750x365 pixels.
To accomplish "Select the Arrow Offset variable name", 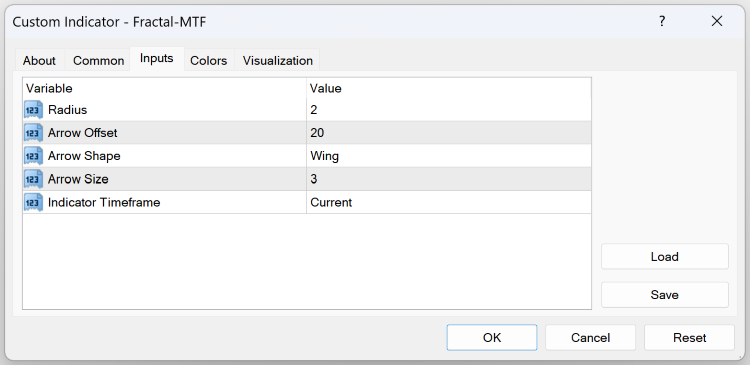I will [83, 133].
